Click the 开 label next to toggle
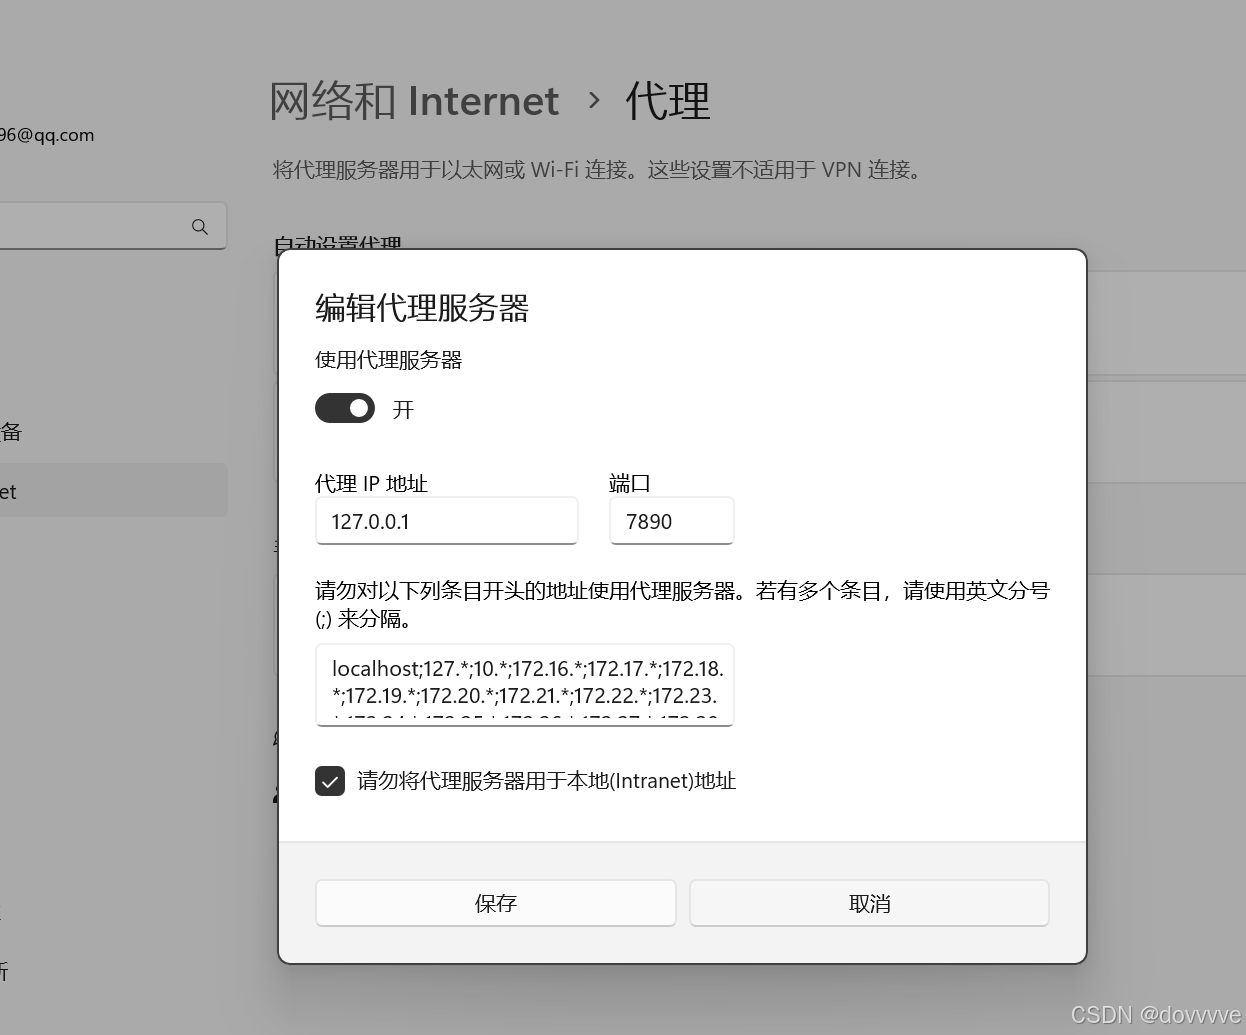Image resolution: width=1246 pixels, height=1035 pixels. tap(403, 410)
